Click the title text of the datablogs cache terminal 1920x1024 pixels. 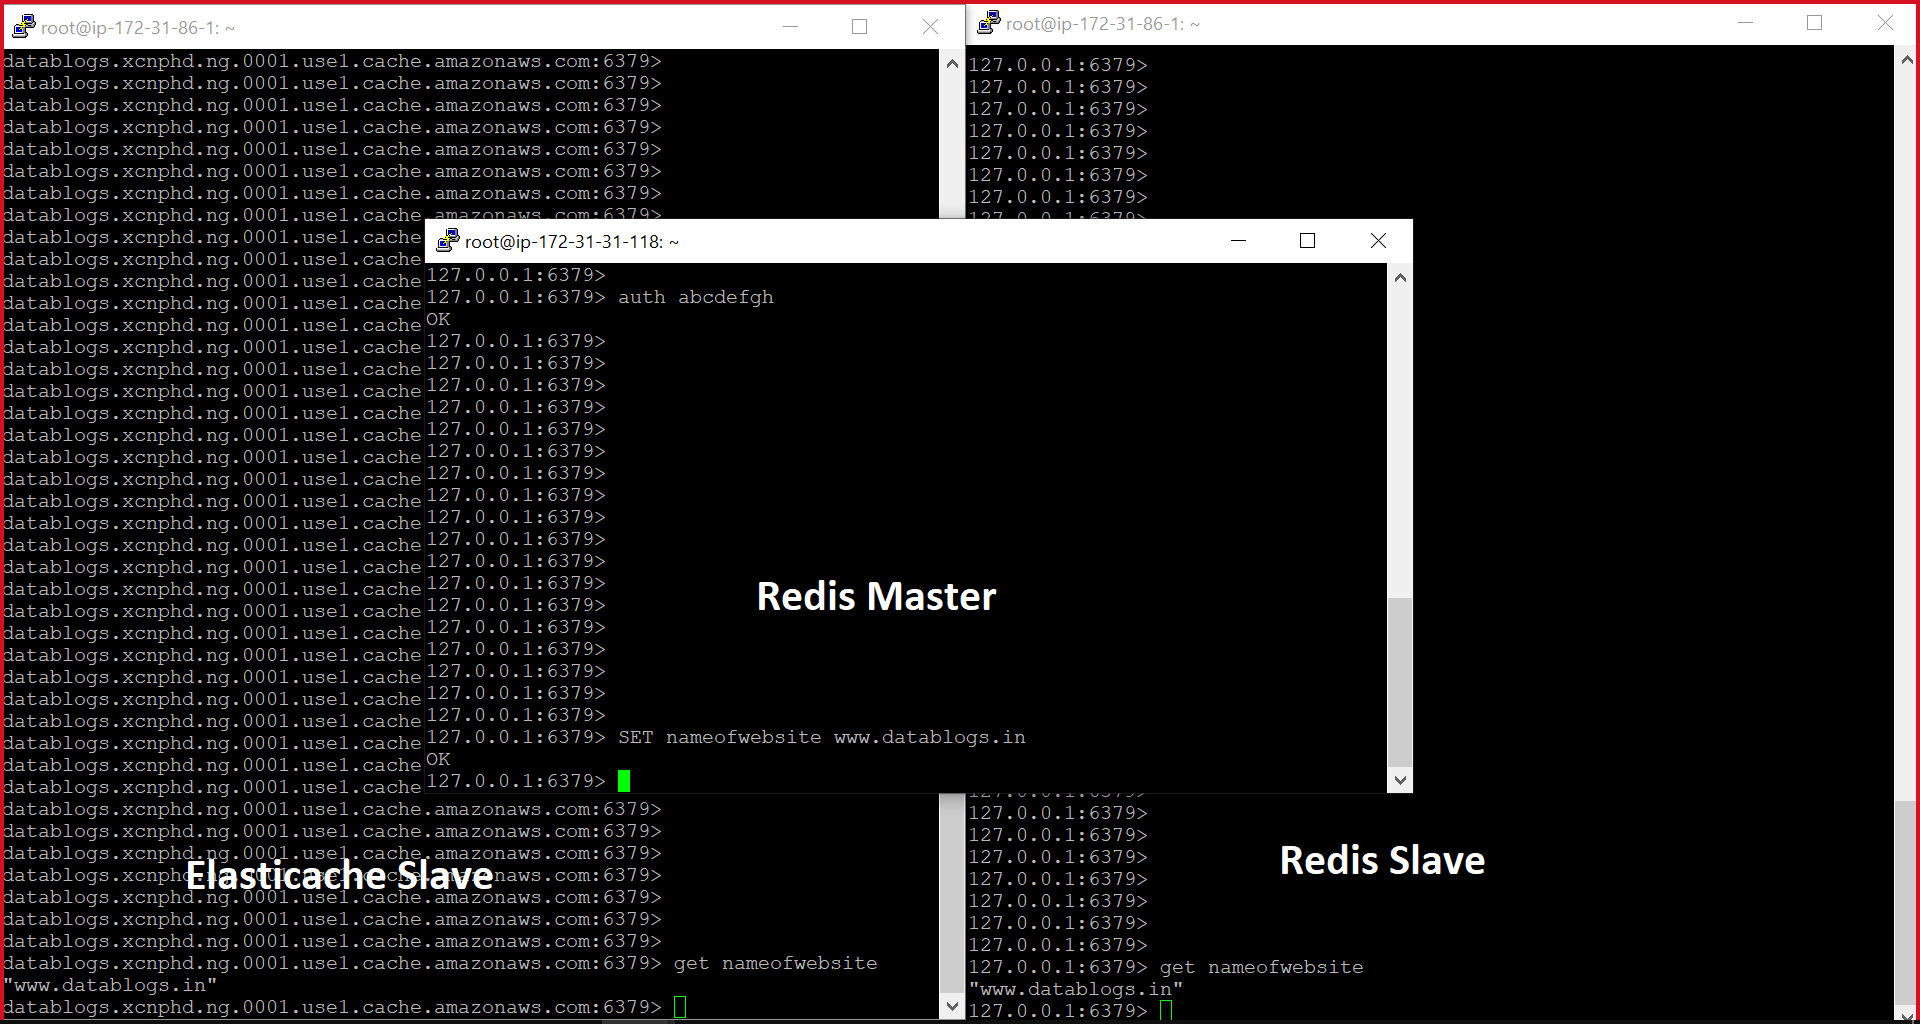click(138, 28)
